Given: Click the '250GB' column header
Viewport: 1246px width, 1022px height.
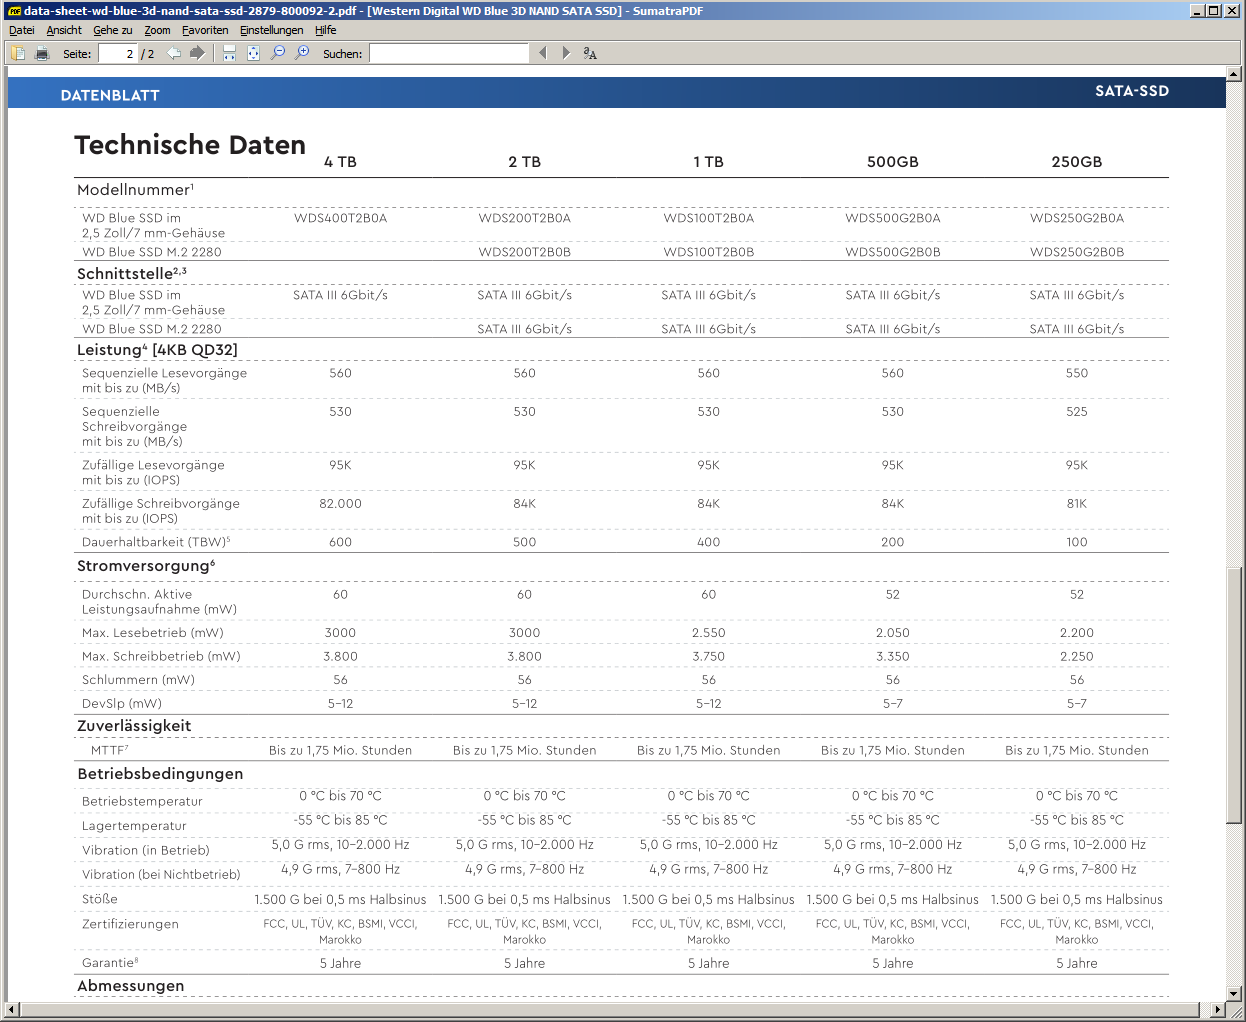Looking at the screenshot, I should pyautogui.click(x=1076, y=162).
